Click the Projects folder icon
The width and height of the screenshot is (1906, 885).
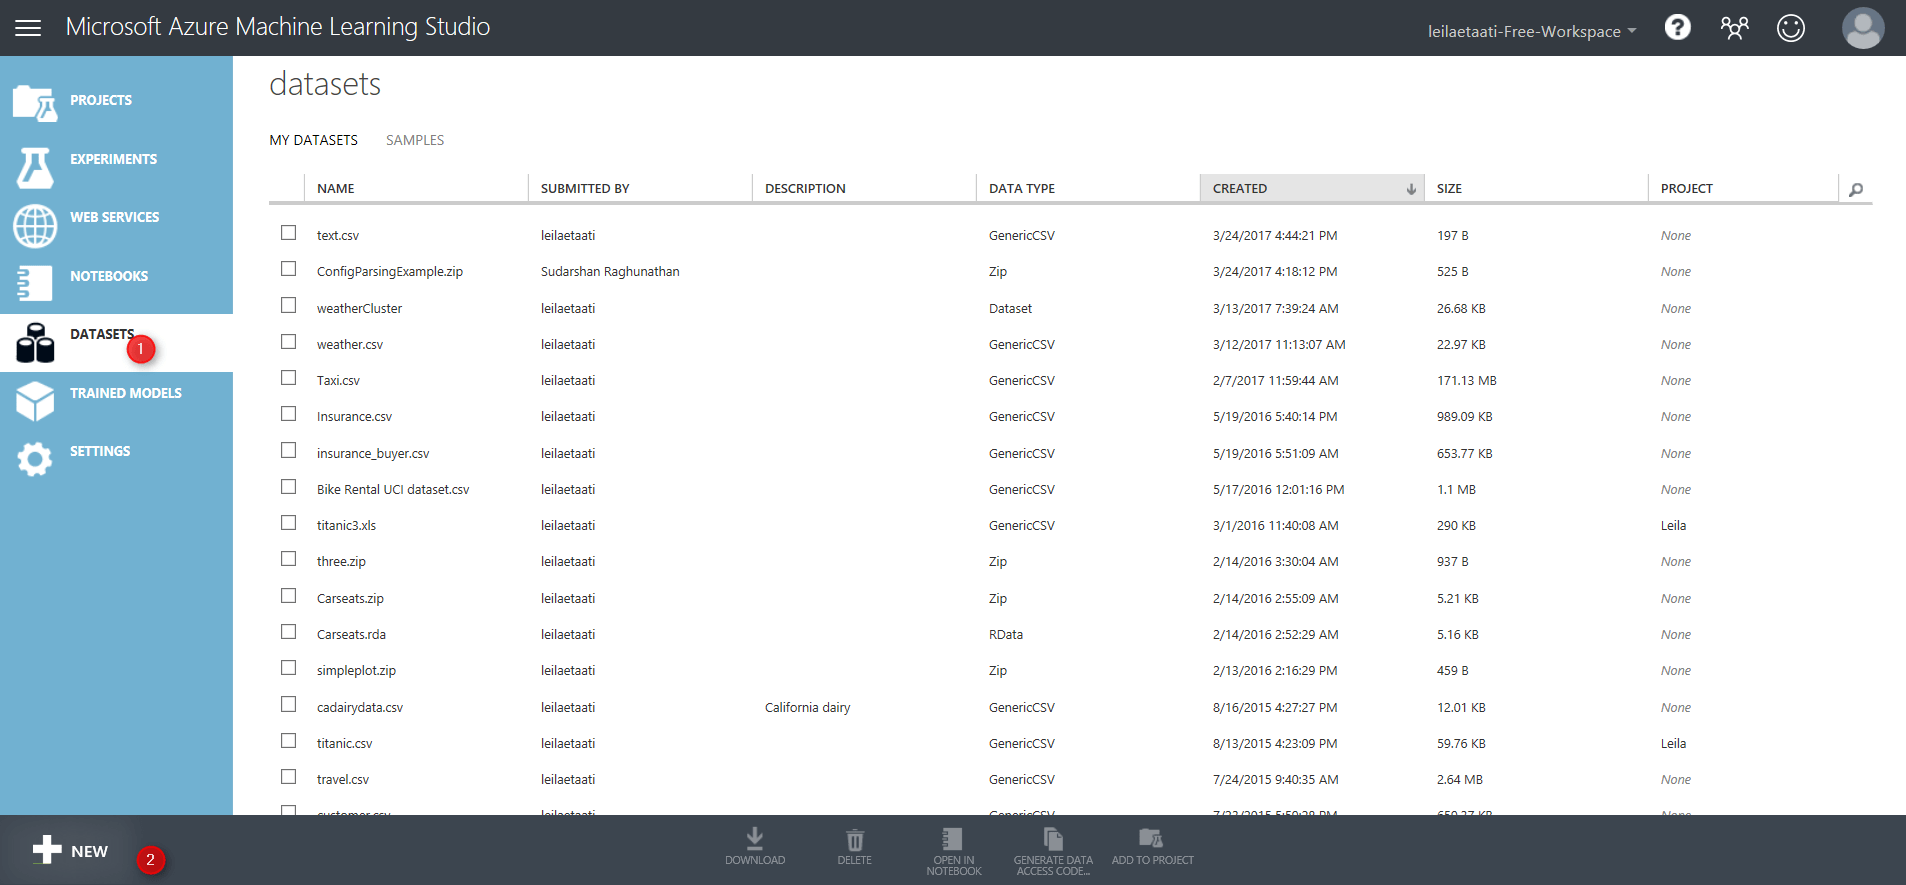35,103
